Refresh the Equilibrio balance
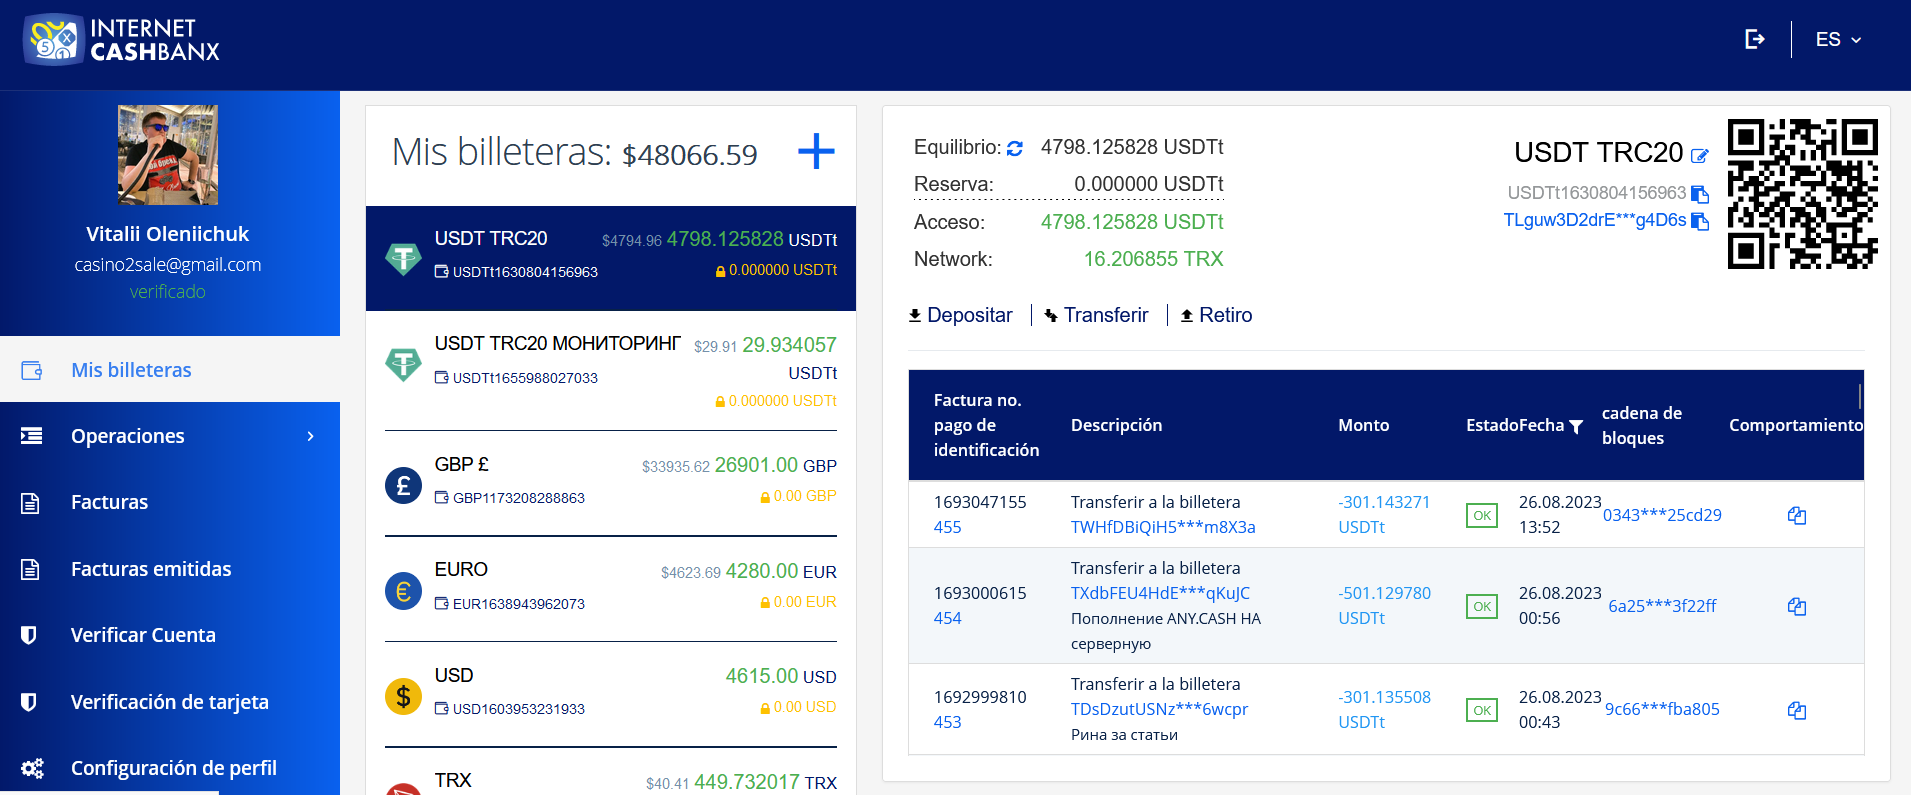 click(x=1015, y=148)
